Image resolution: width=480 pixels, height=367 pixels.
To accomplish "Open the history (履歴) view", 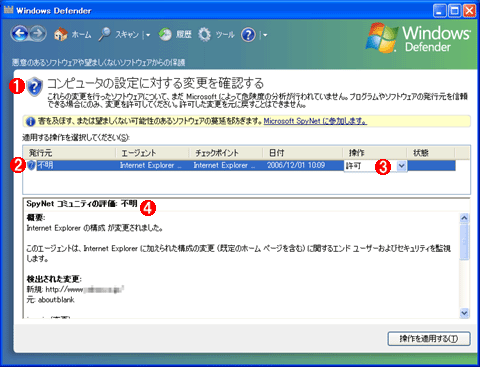I will [175, 34].
